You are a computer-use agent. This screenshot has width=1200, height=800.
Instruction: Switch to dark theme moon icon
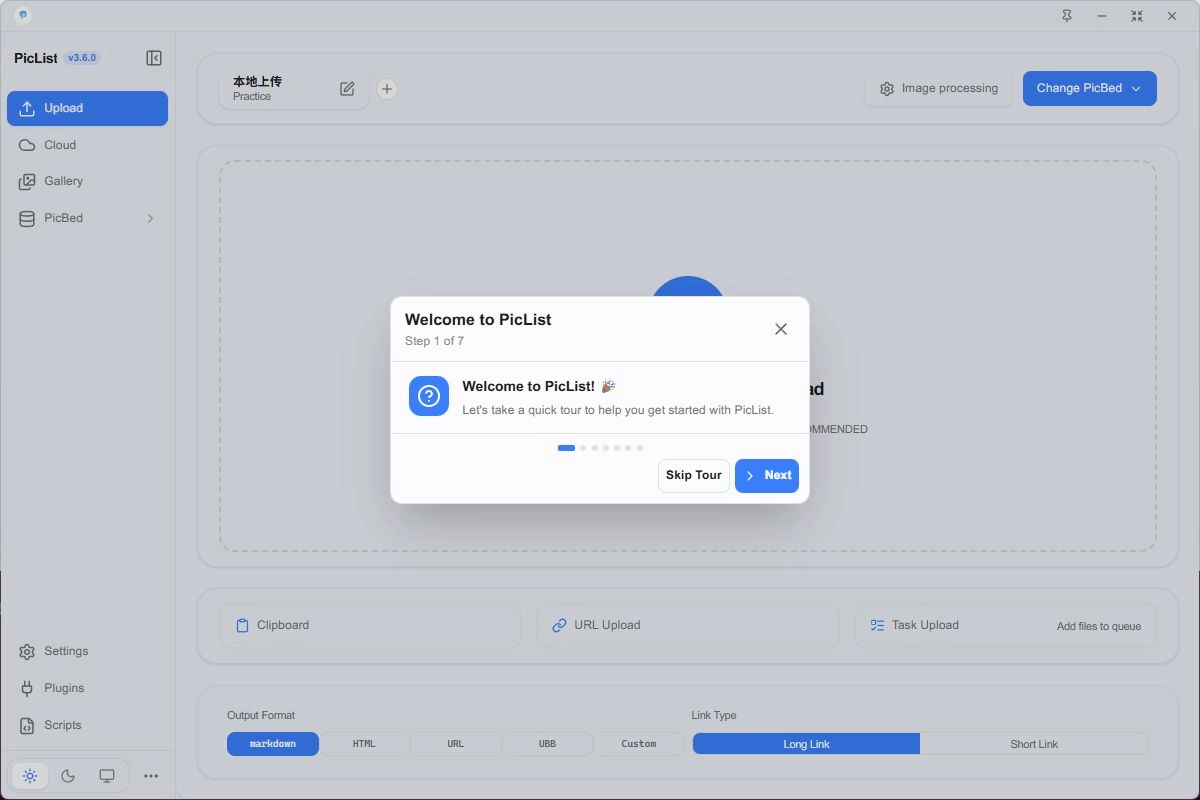[68, 776]
